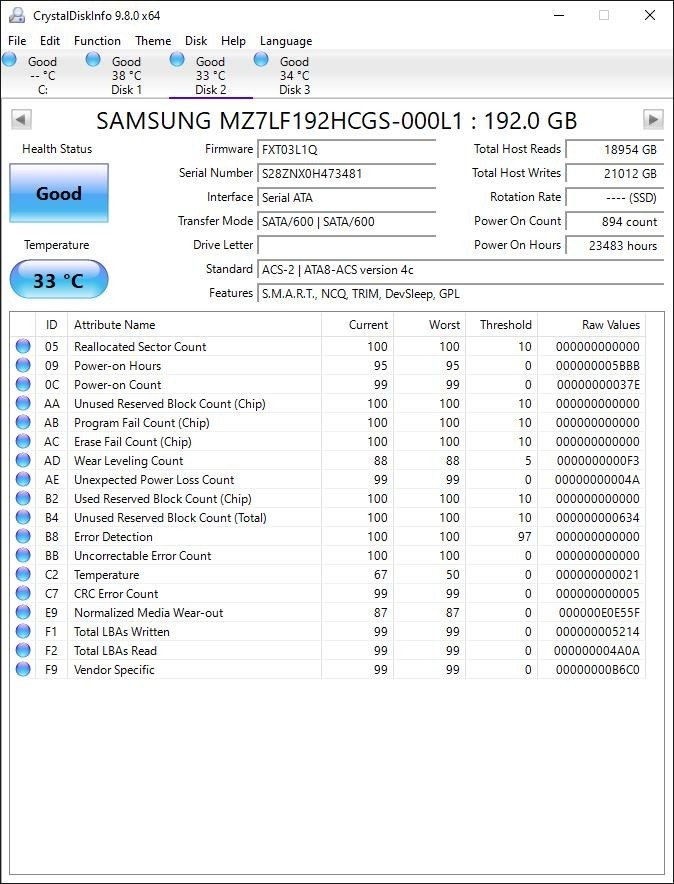Click the Rotation Rate value
This screenshot has width=674, height=884.
(615, 197)
